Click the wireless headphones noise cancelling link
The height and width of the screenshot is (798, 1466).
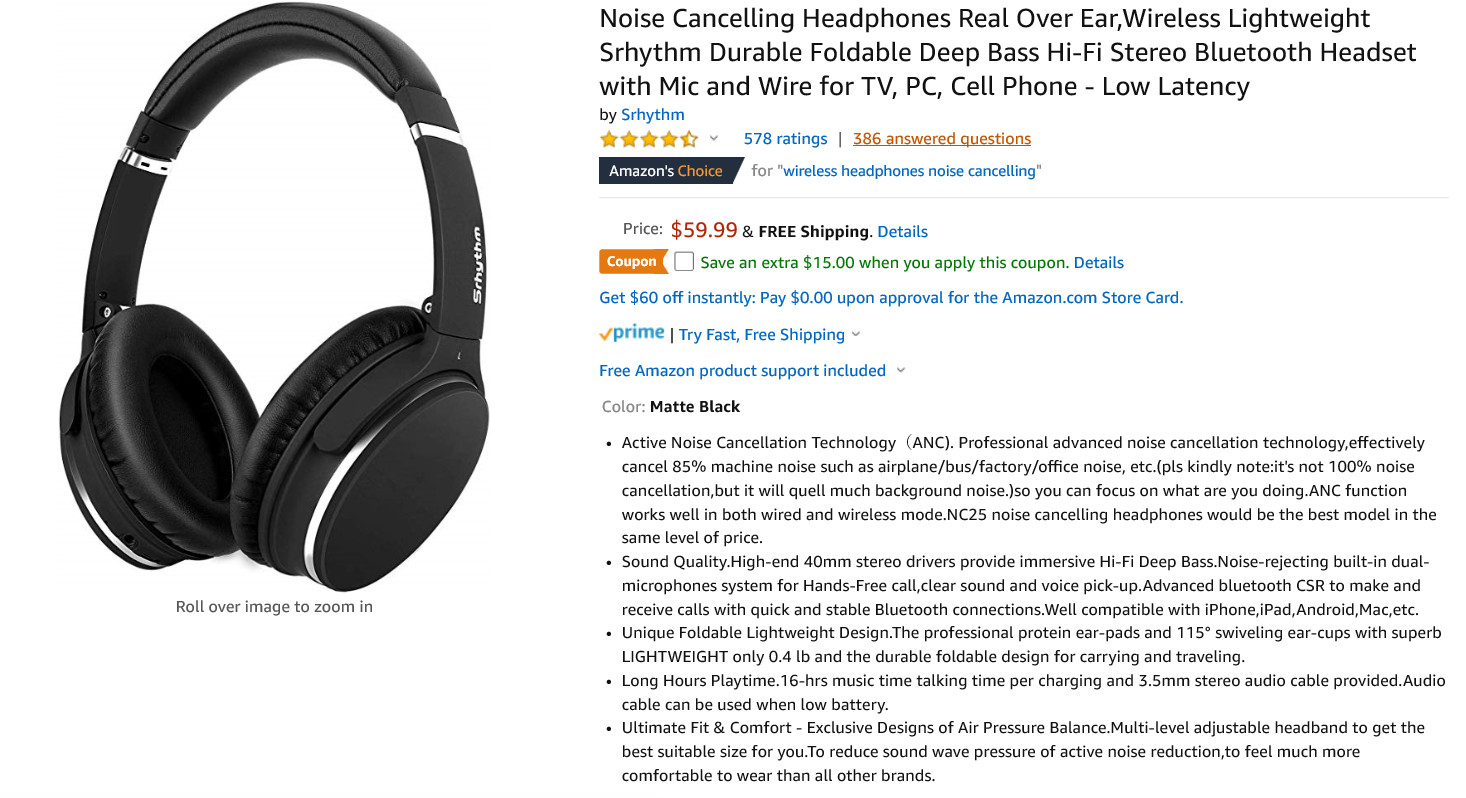[909, 171]
